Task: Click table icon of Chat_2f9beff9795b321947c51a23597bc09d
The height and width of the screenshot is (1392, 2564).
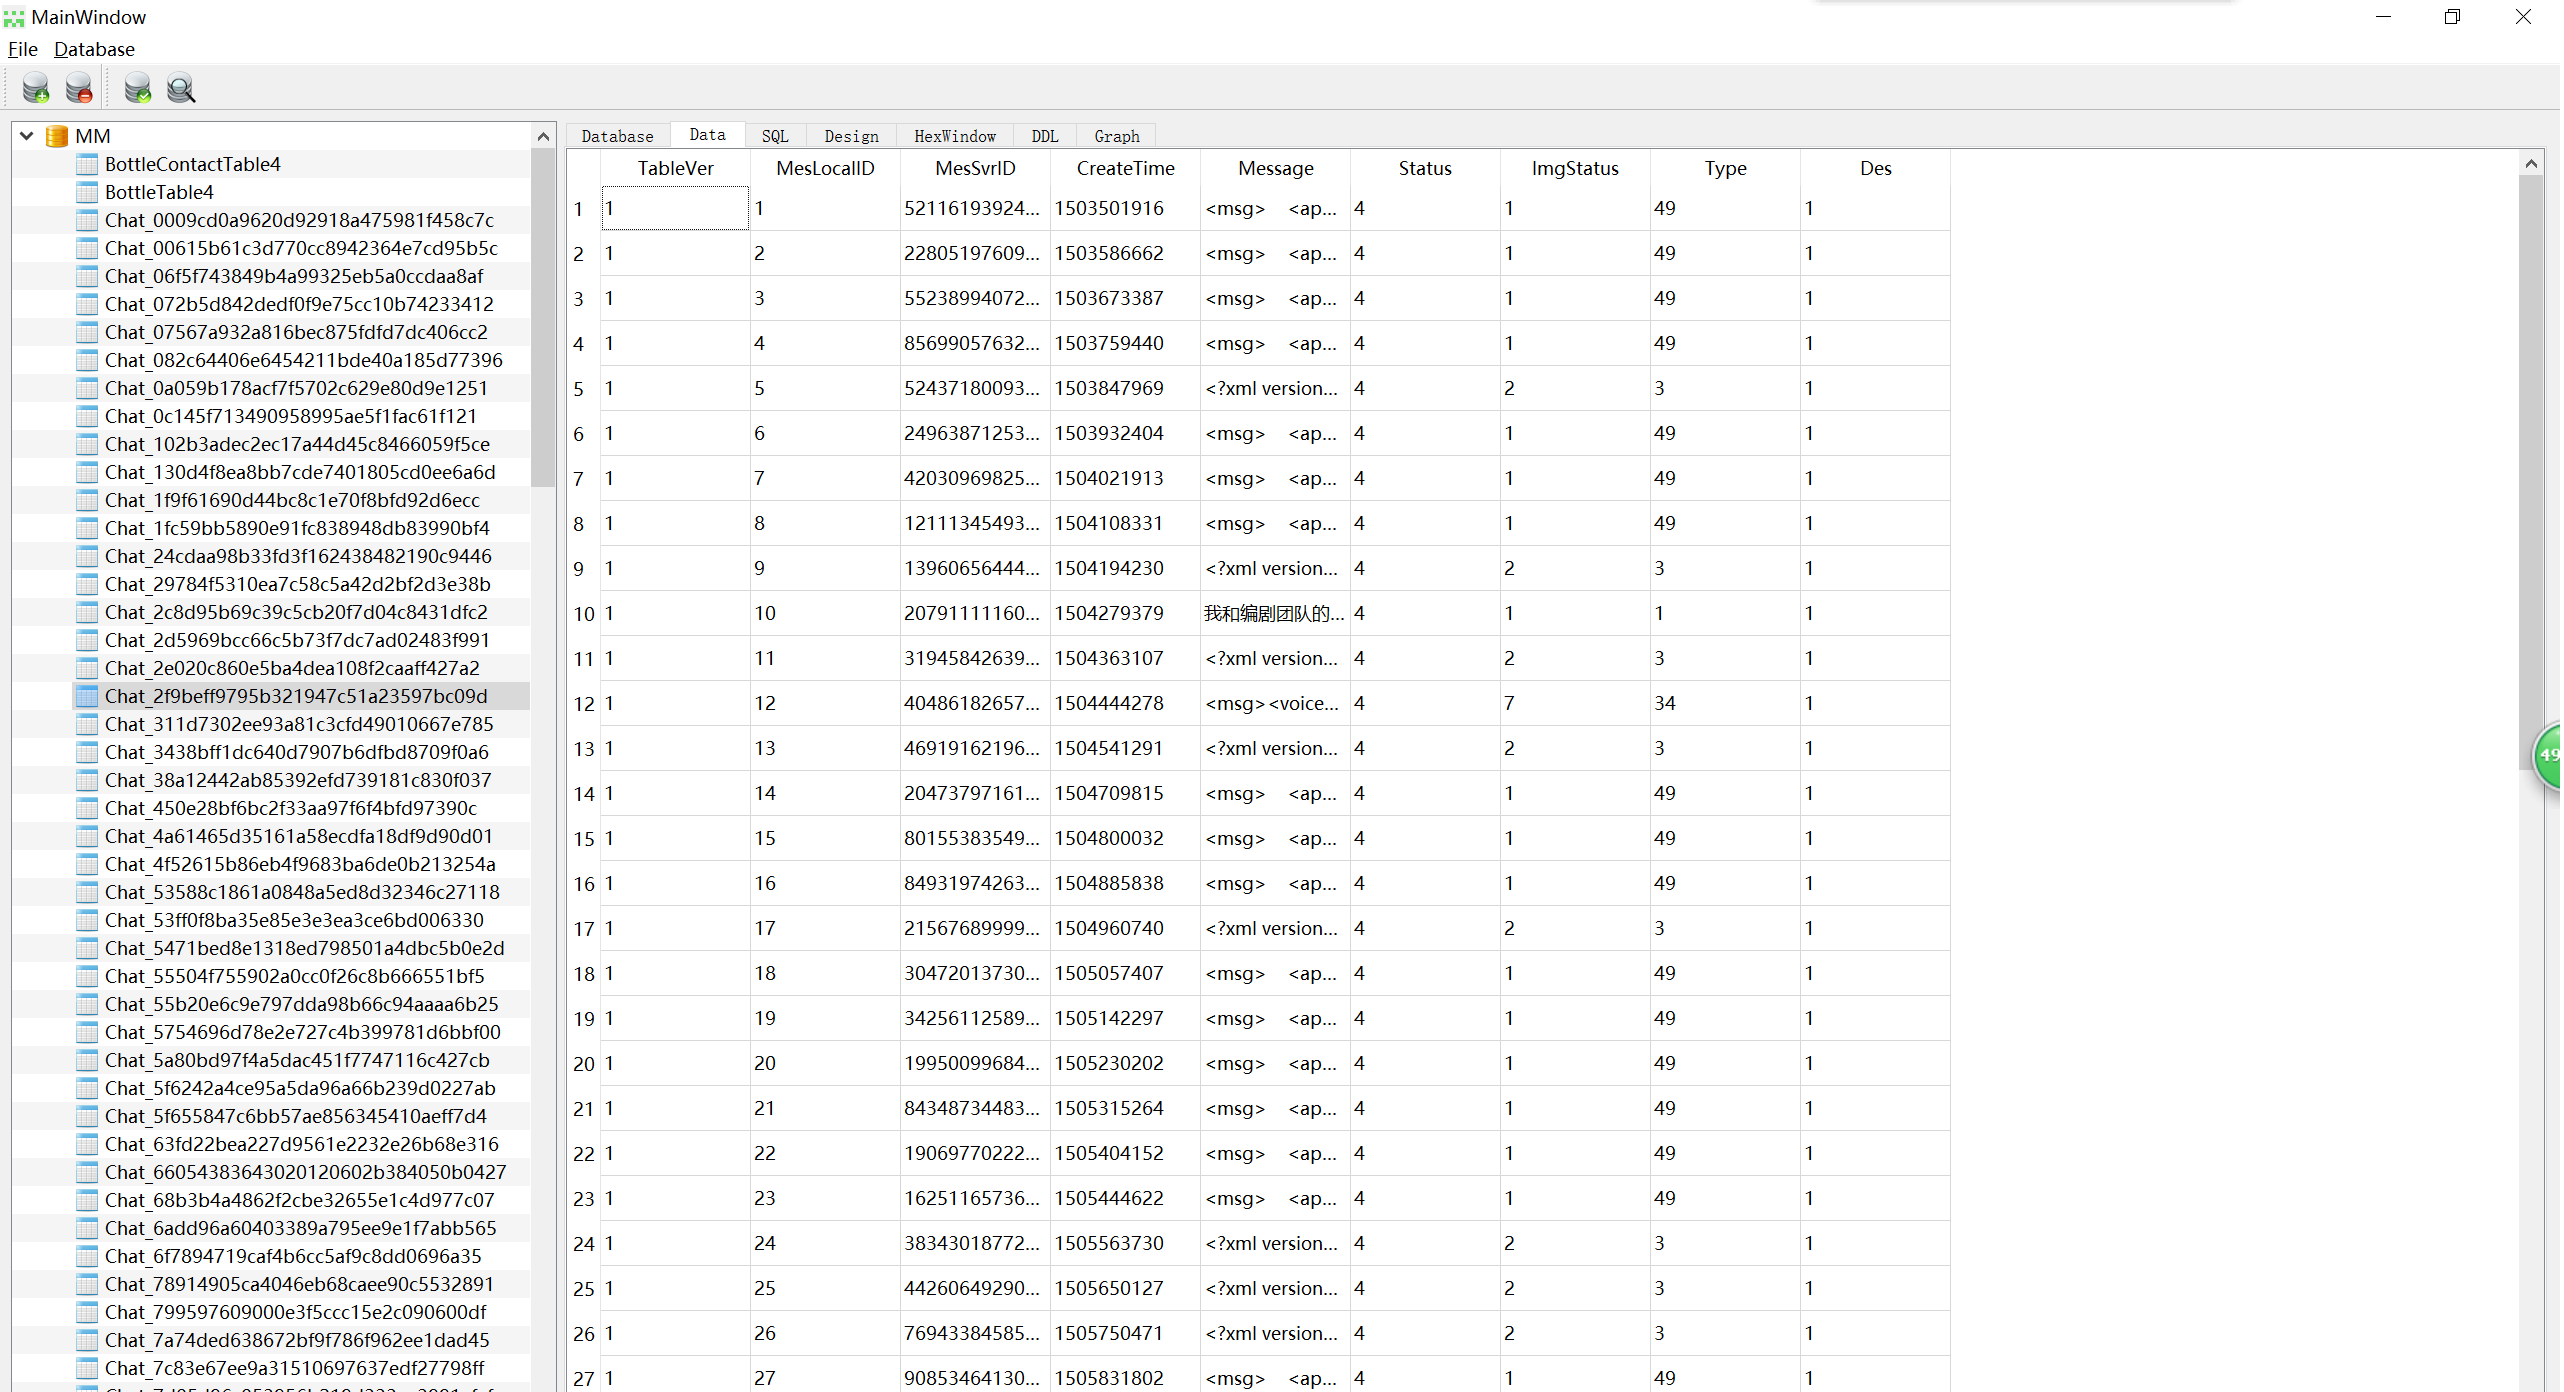Action: coord(87,696)
